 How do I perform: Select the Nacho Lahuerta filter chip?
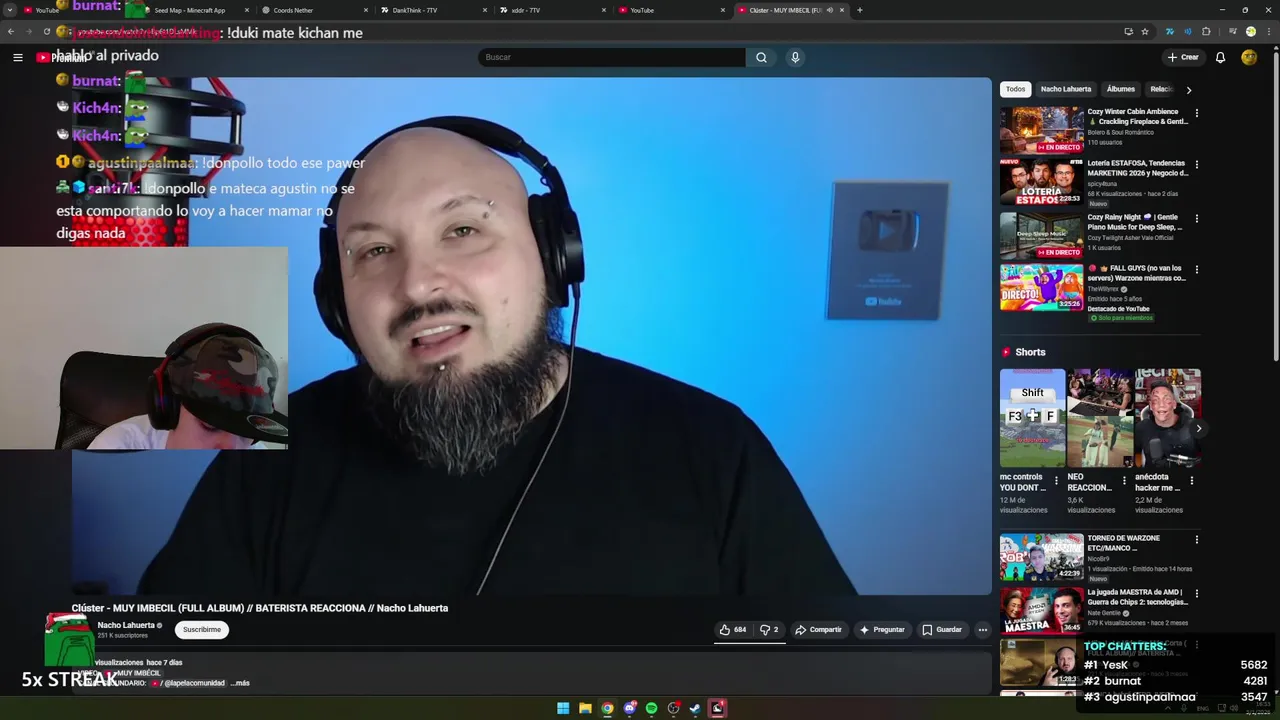1066,89
